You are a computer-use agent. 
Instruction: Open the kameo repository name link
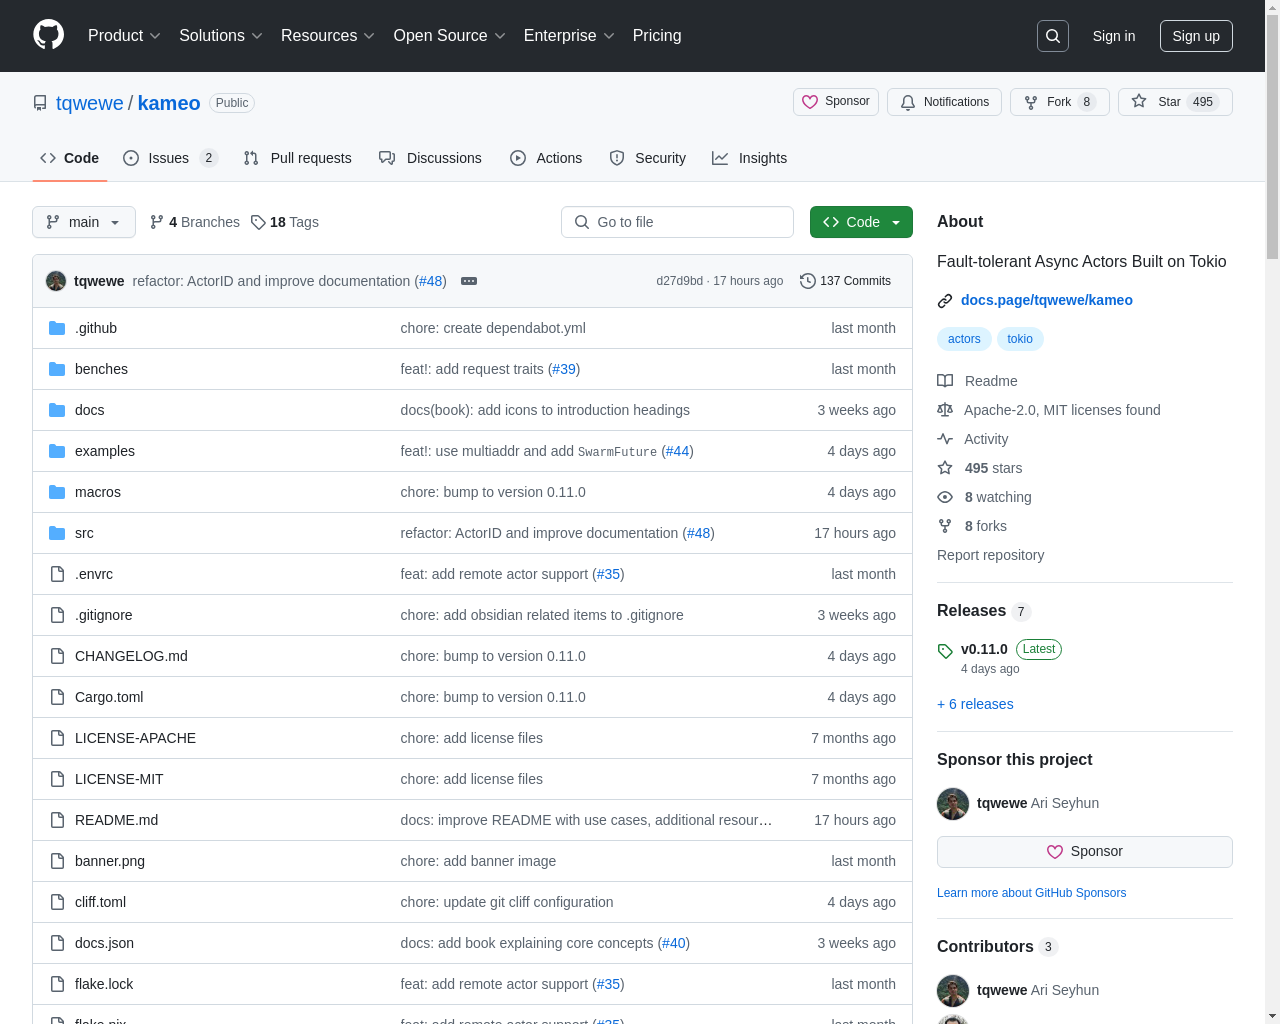[x=169, y=103]
